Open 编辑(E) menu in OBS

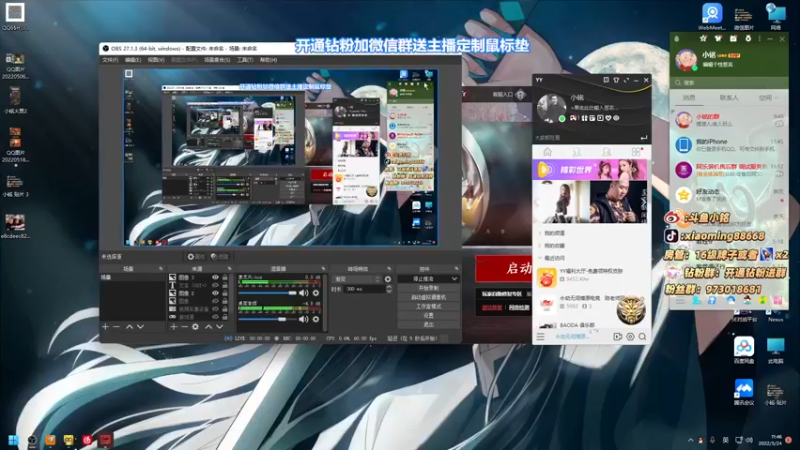click(133, 60)
